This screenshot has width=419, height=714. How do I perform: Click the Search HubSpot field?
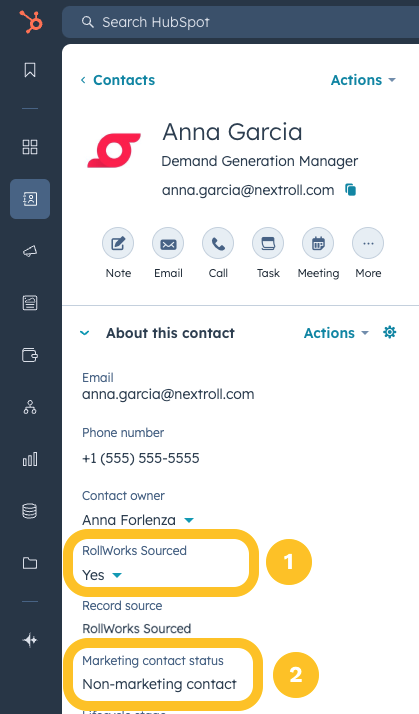click(240, 22)
